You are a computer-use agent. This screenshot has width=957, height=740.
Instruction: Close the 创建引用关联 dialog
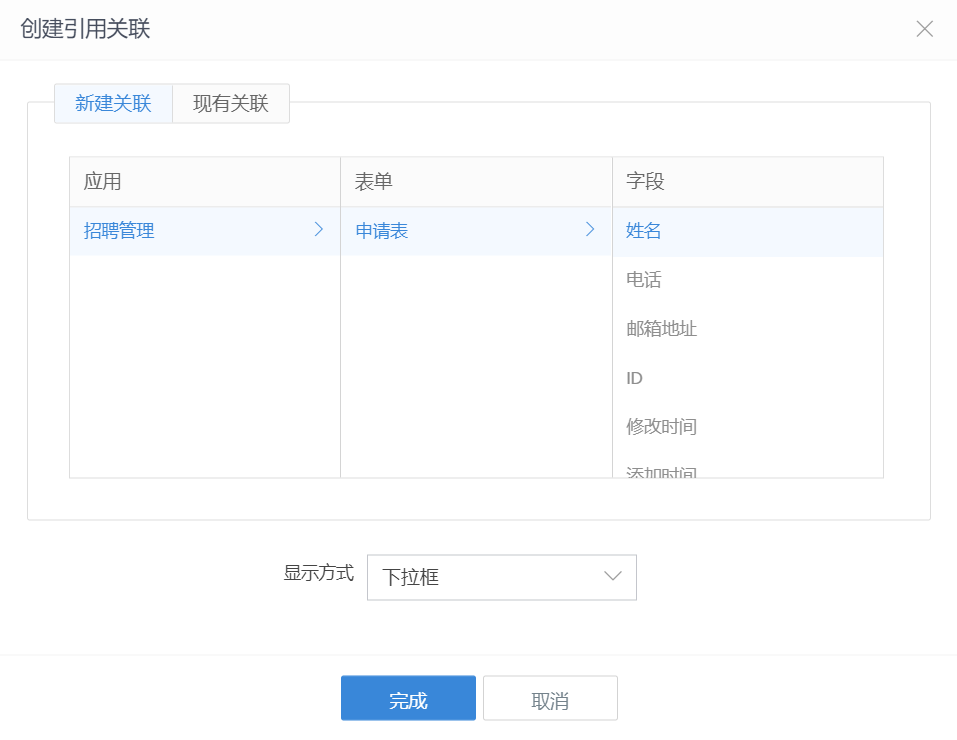(924, 29)
